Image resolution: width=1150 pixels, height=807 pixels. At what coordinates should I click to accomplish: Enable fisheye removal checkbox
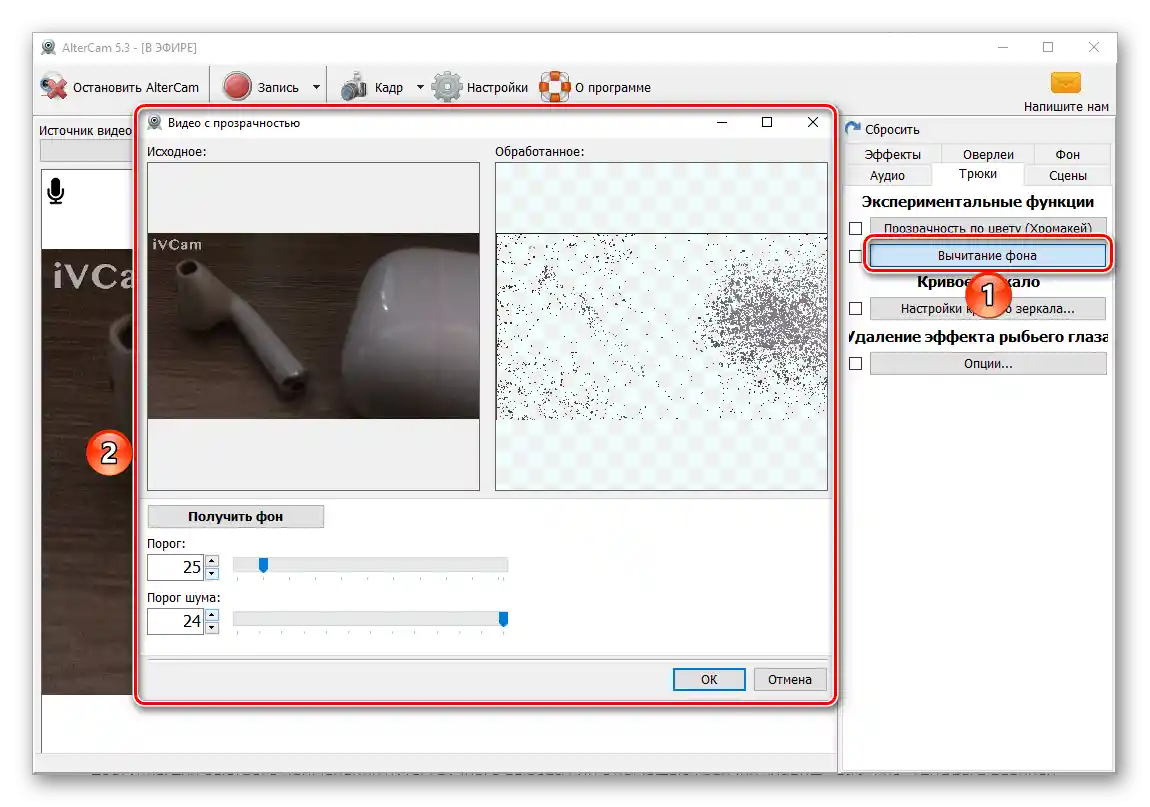point(855,363)
